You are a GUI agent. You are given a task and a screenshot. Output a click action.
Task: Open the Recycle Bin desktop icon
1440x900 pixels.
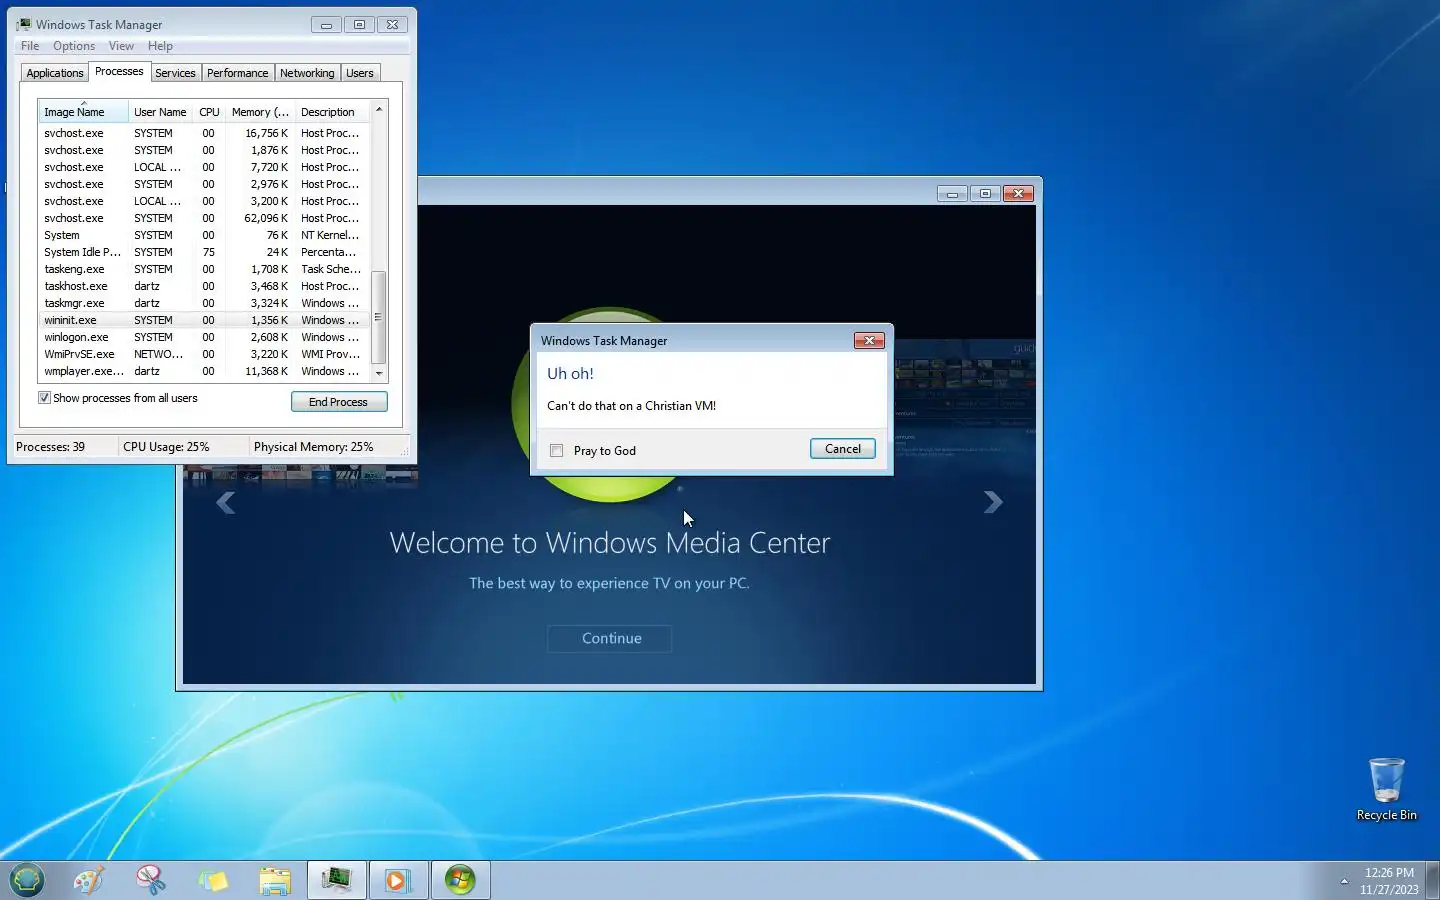[1387, 790]
